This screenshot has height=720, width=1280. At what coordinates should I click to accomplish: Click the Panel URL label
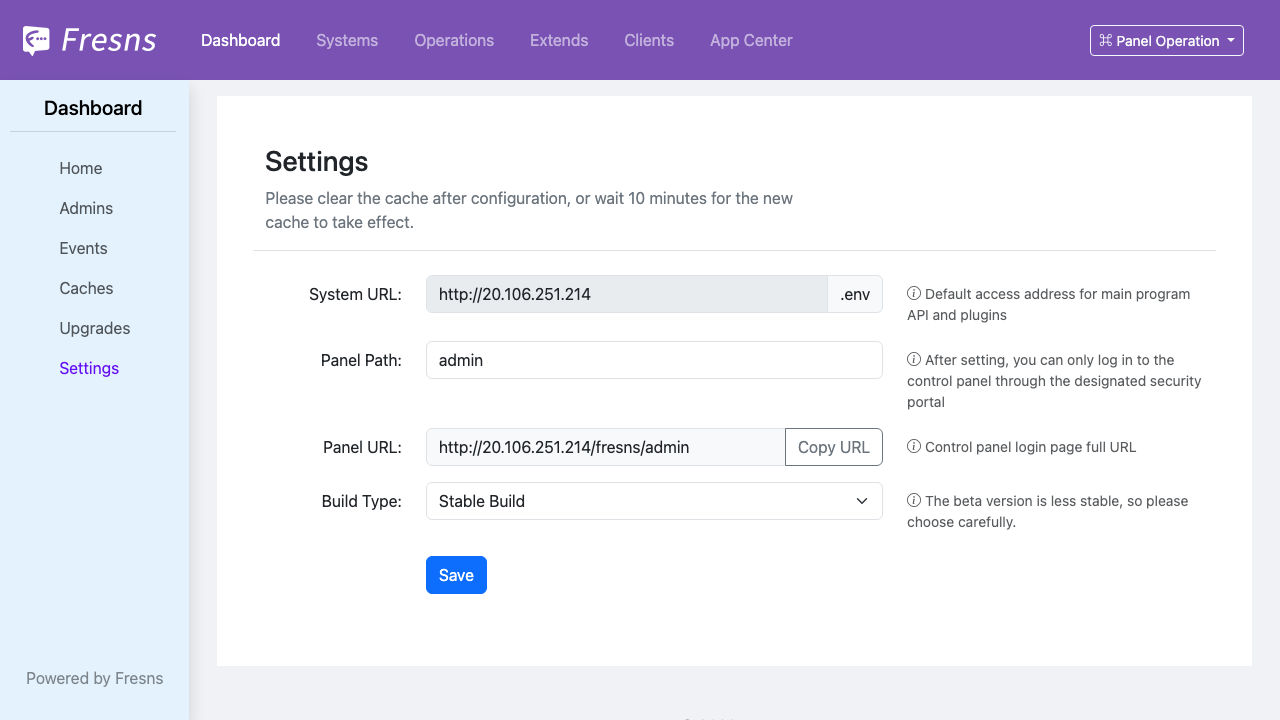(362, 447)
